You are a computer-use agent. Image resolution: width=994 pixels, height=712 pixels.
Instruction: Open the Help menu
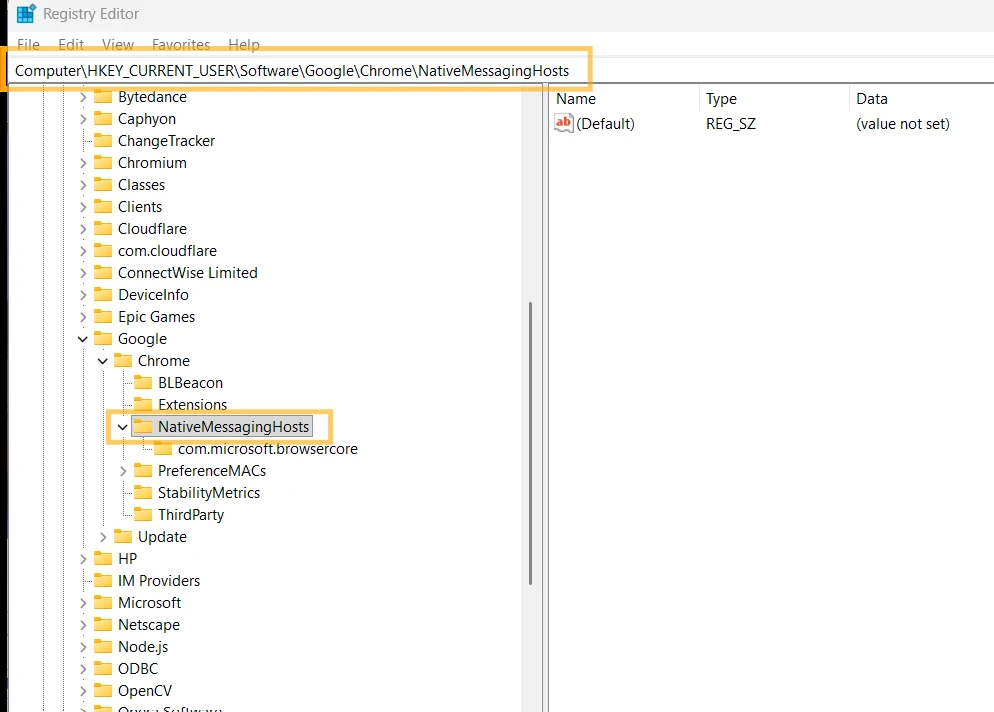pyautogui.click(x=244, y=45)
